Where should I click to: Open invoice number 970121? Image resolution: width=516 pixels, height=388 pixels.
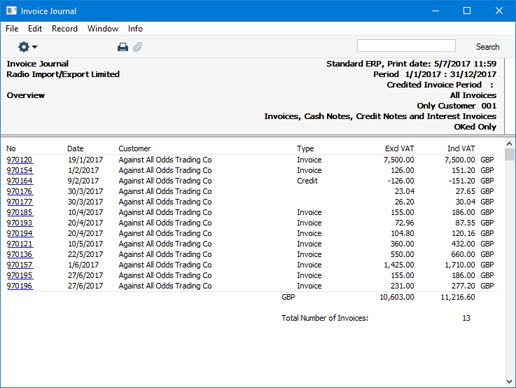coord(20,244)
